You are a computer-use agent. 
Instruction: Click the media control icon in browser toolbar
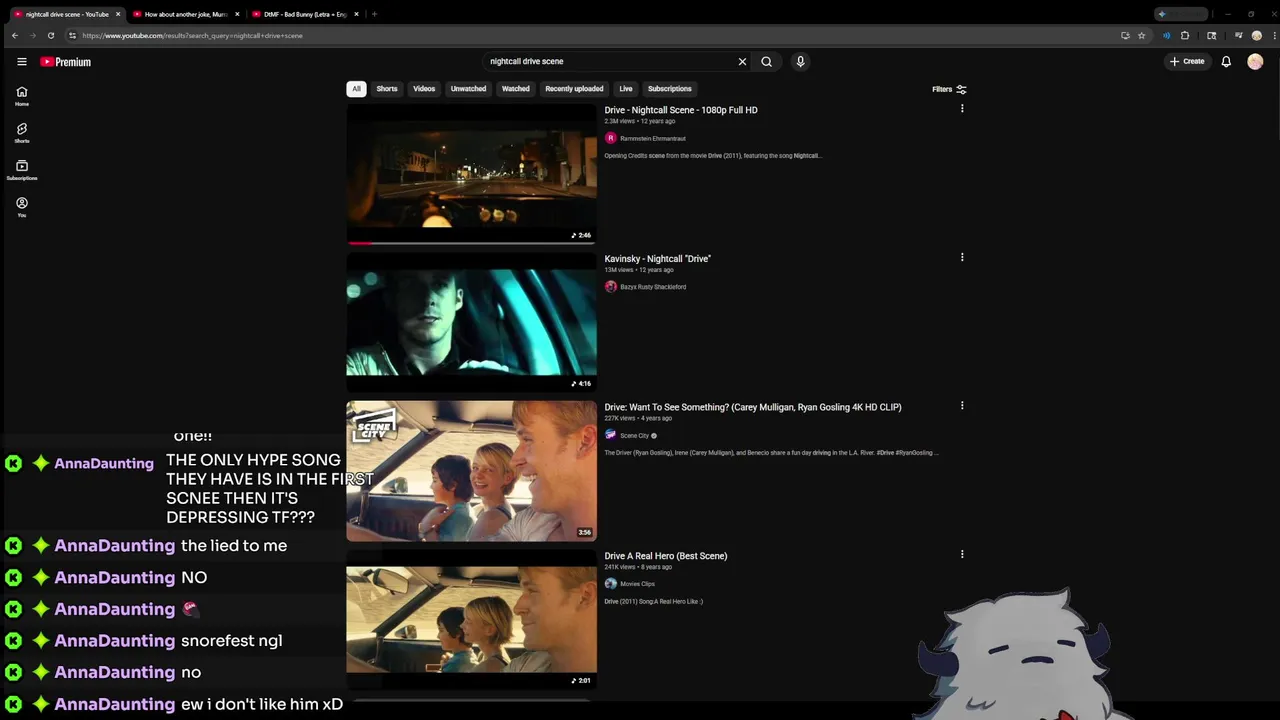(x=1238, y=35)
